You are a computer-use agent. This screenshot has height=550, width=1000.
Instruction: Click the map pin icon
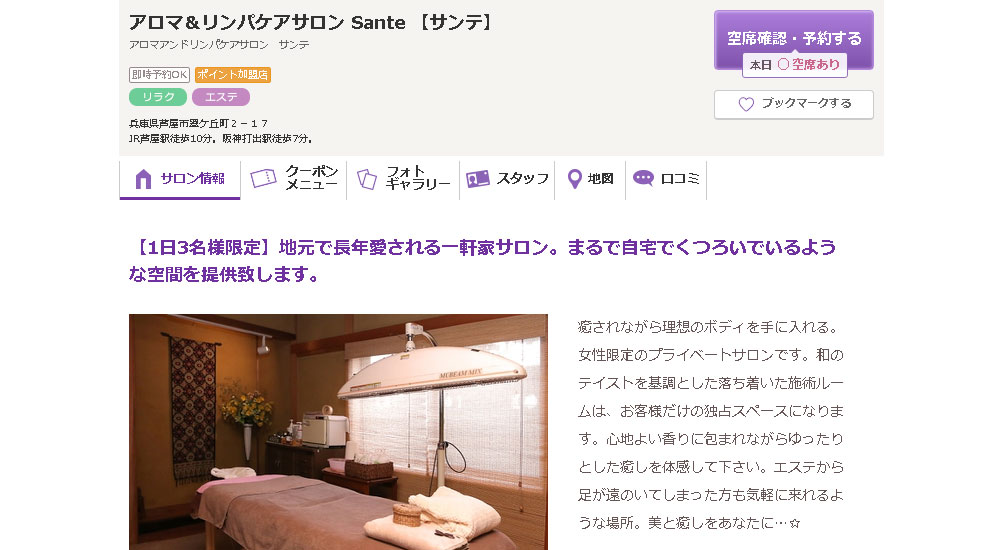[575, 179]
